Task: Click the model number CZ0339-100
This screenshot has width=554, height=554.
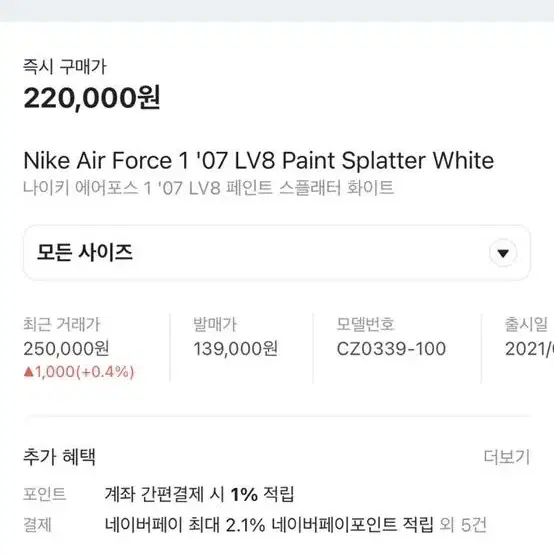Action: (x=391, y=349)
